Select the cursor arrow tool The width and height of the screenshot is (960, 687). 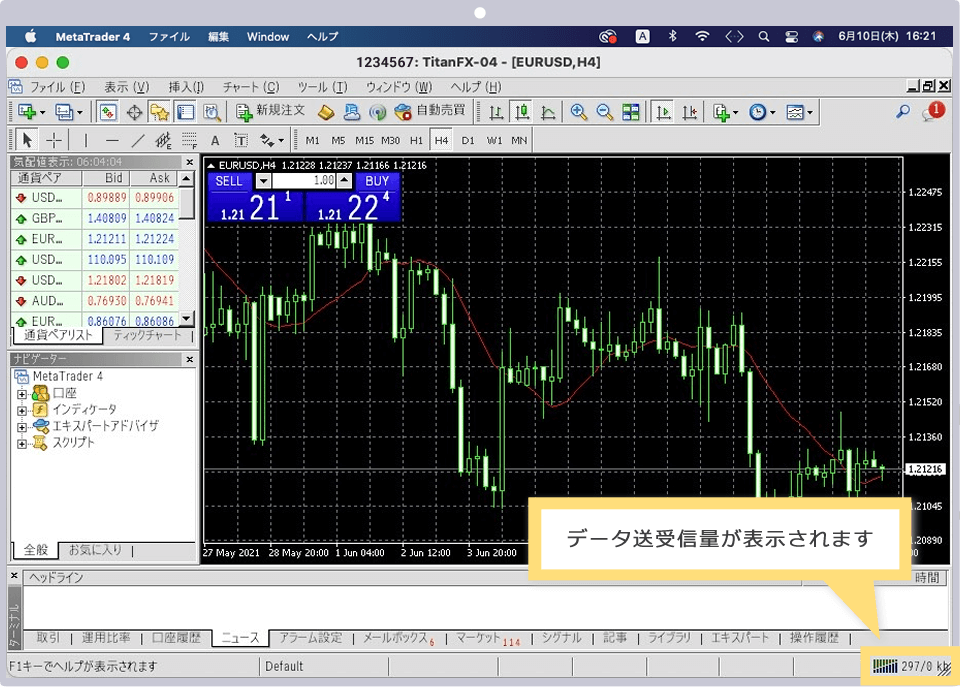pyautogui.click(x=26, y=140)
